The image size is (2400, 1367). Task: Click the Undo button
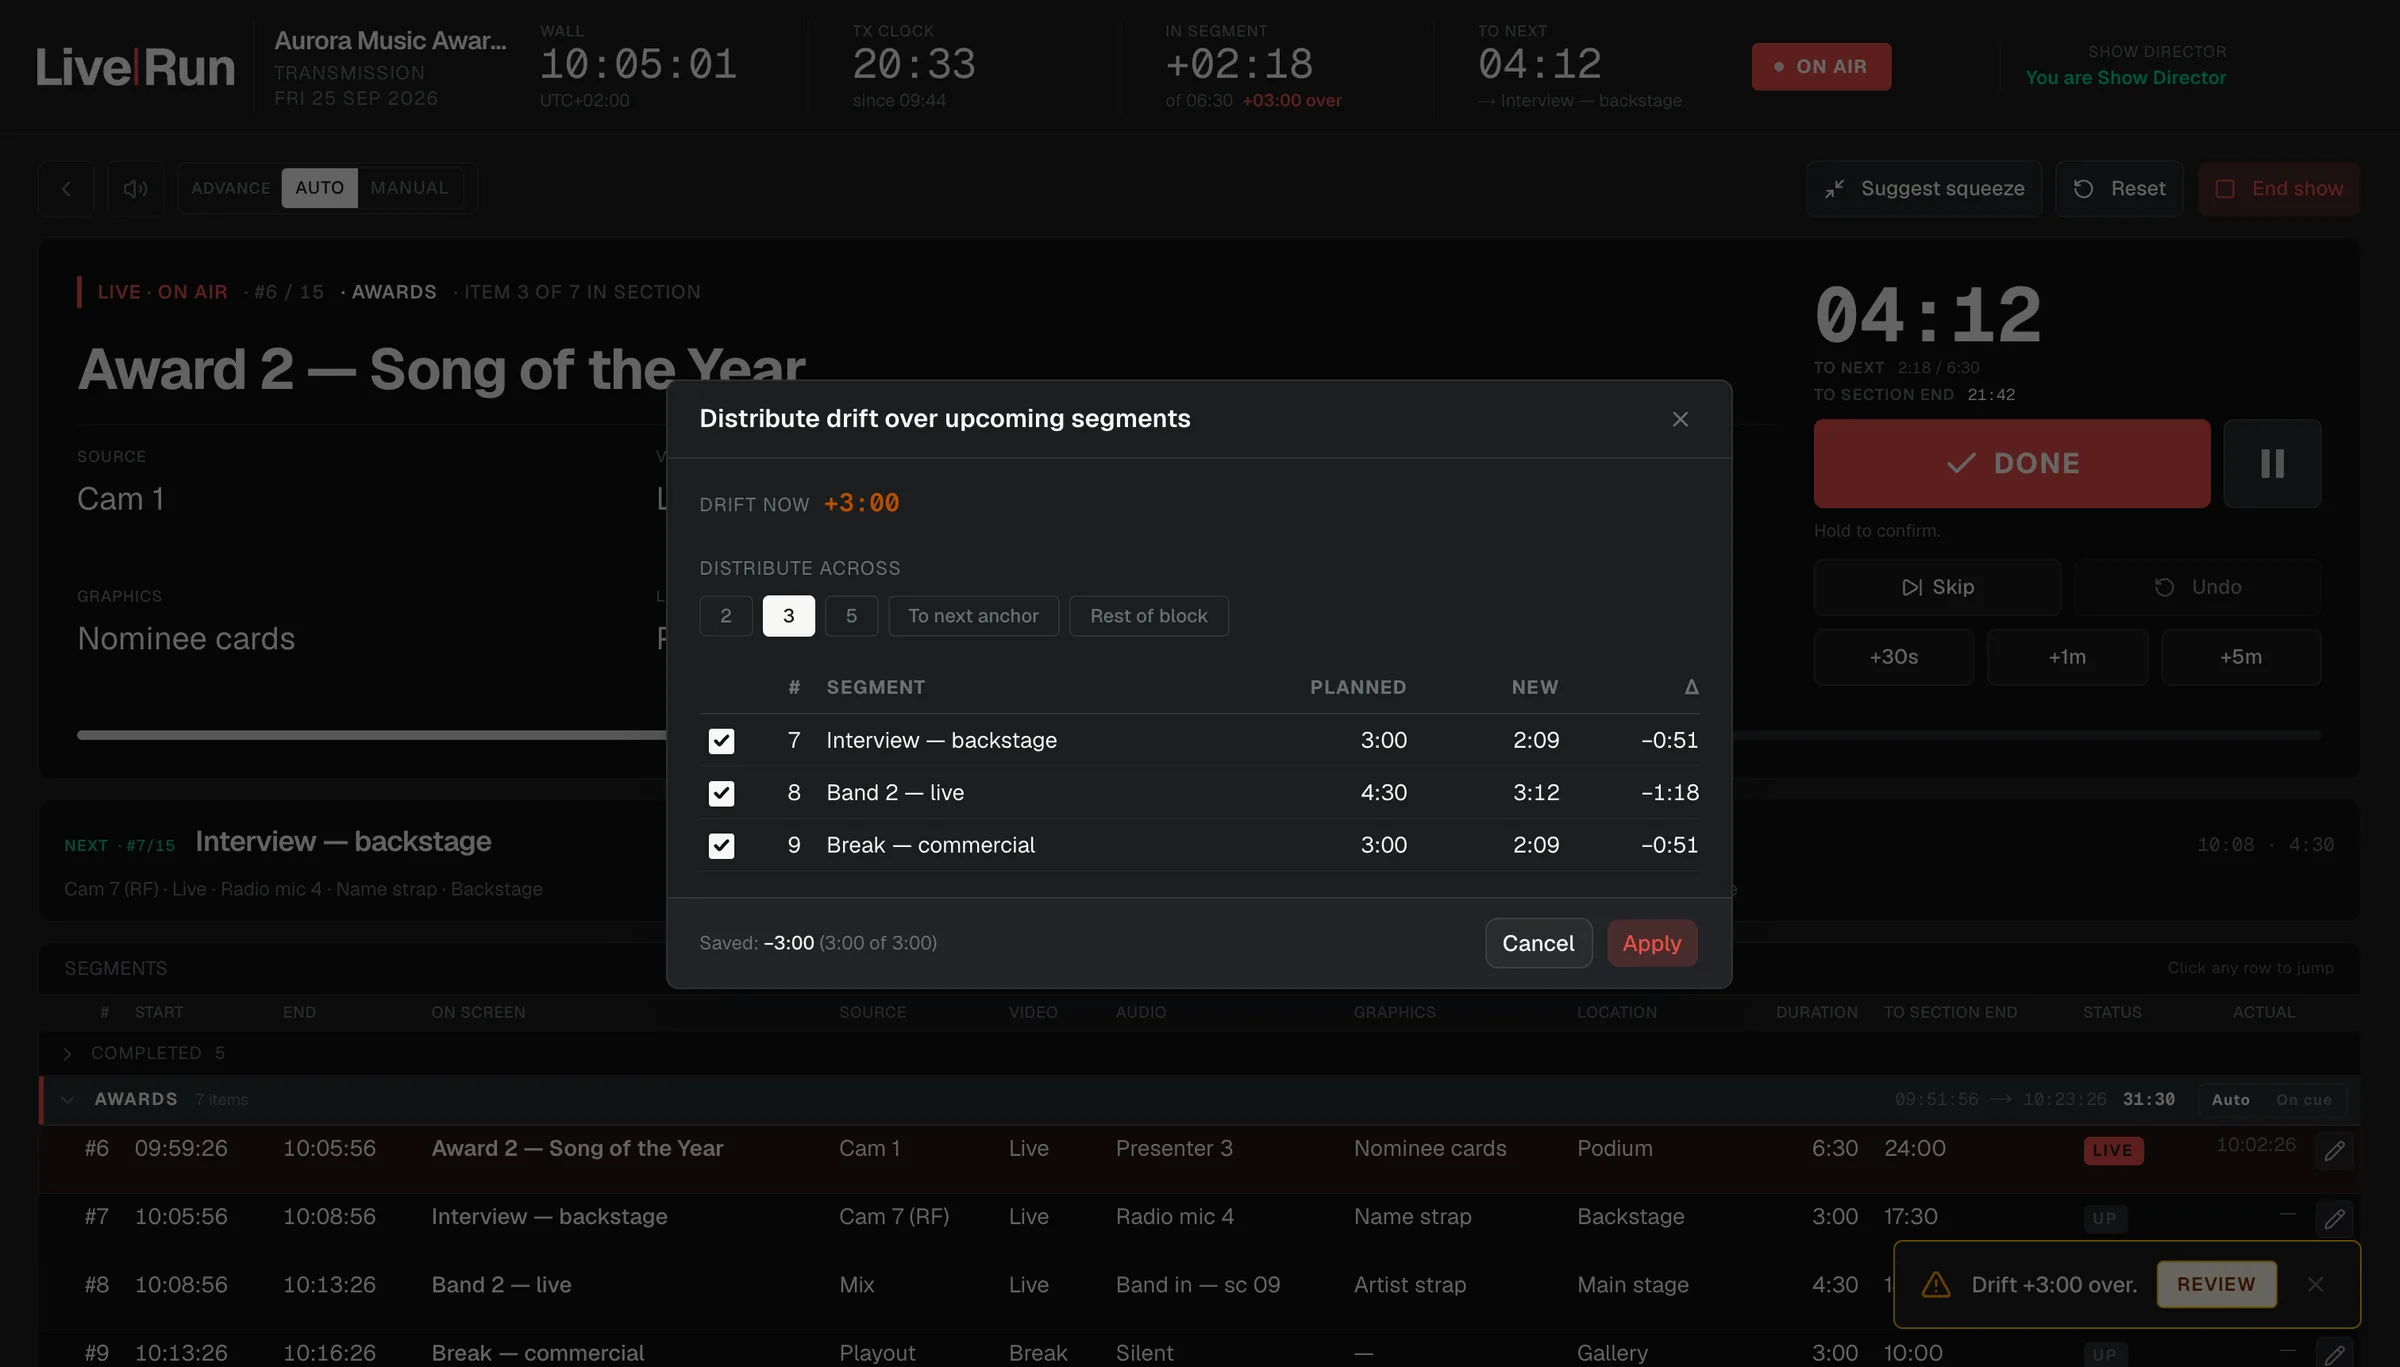2197,587
